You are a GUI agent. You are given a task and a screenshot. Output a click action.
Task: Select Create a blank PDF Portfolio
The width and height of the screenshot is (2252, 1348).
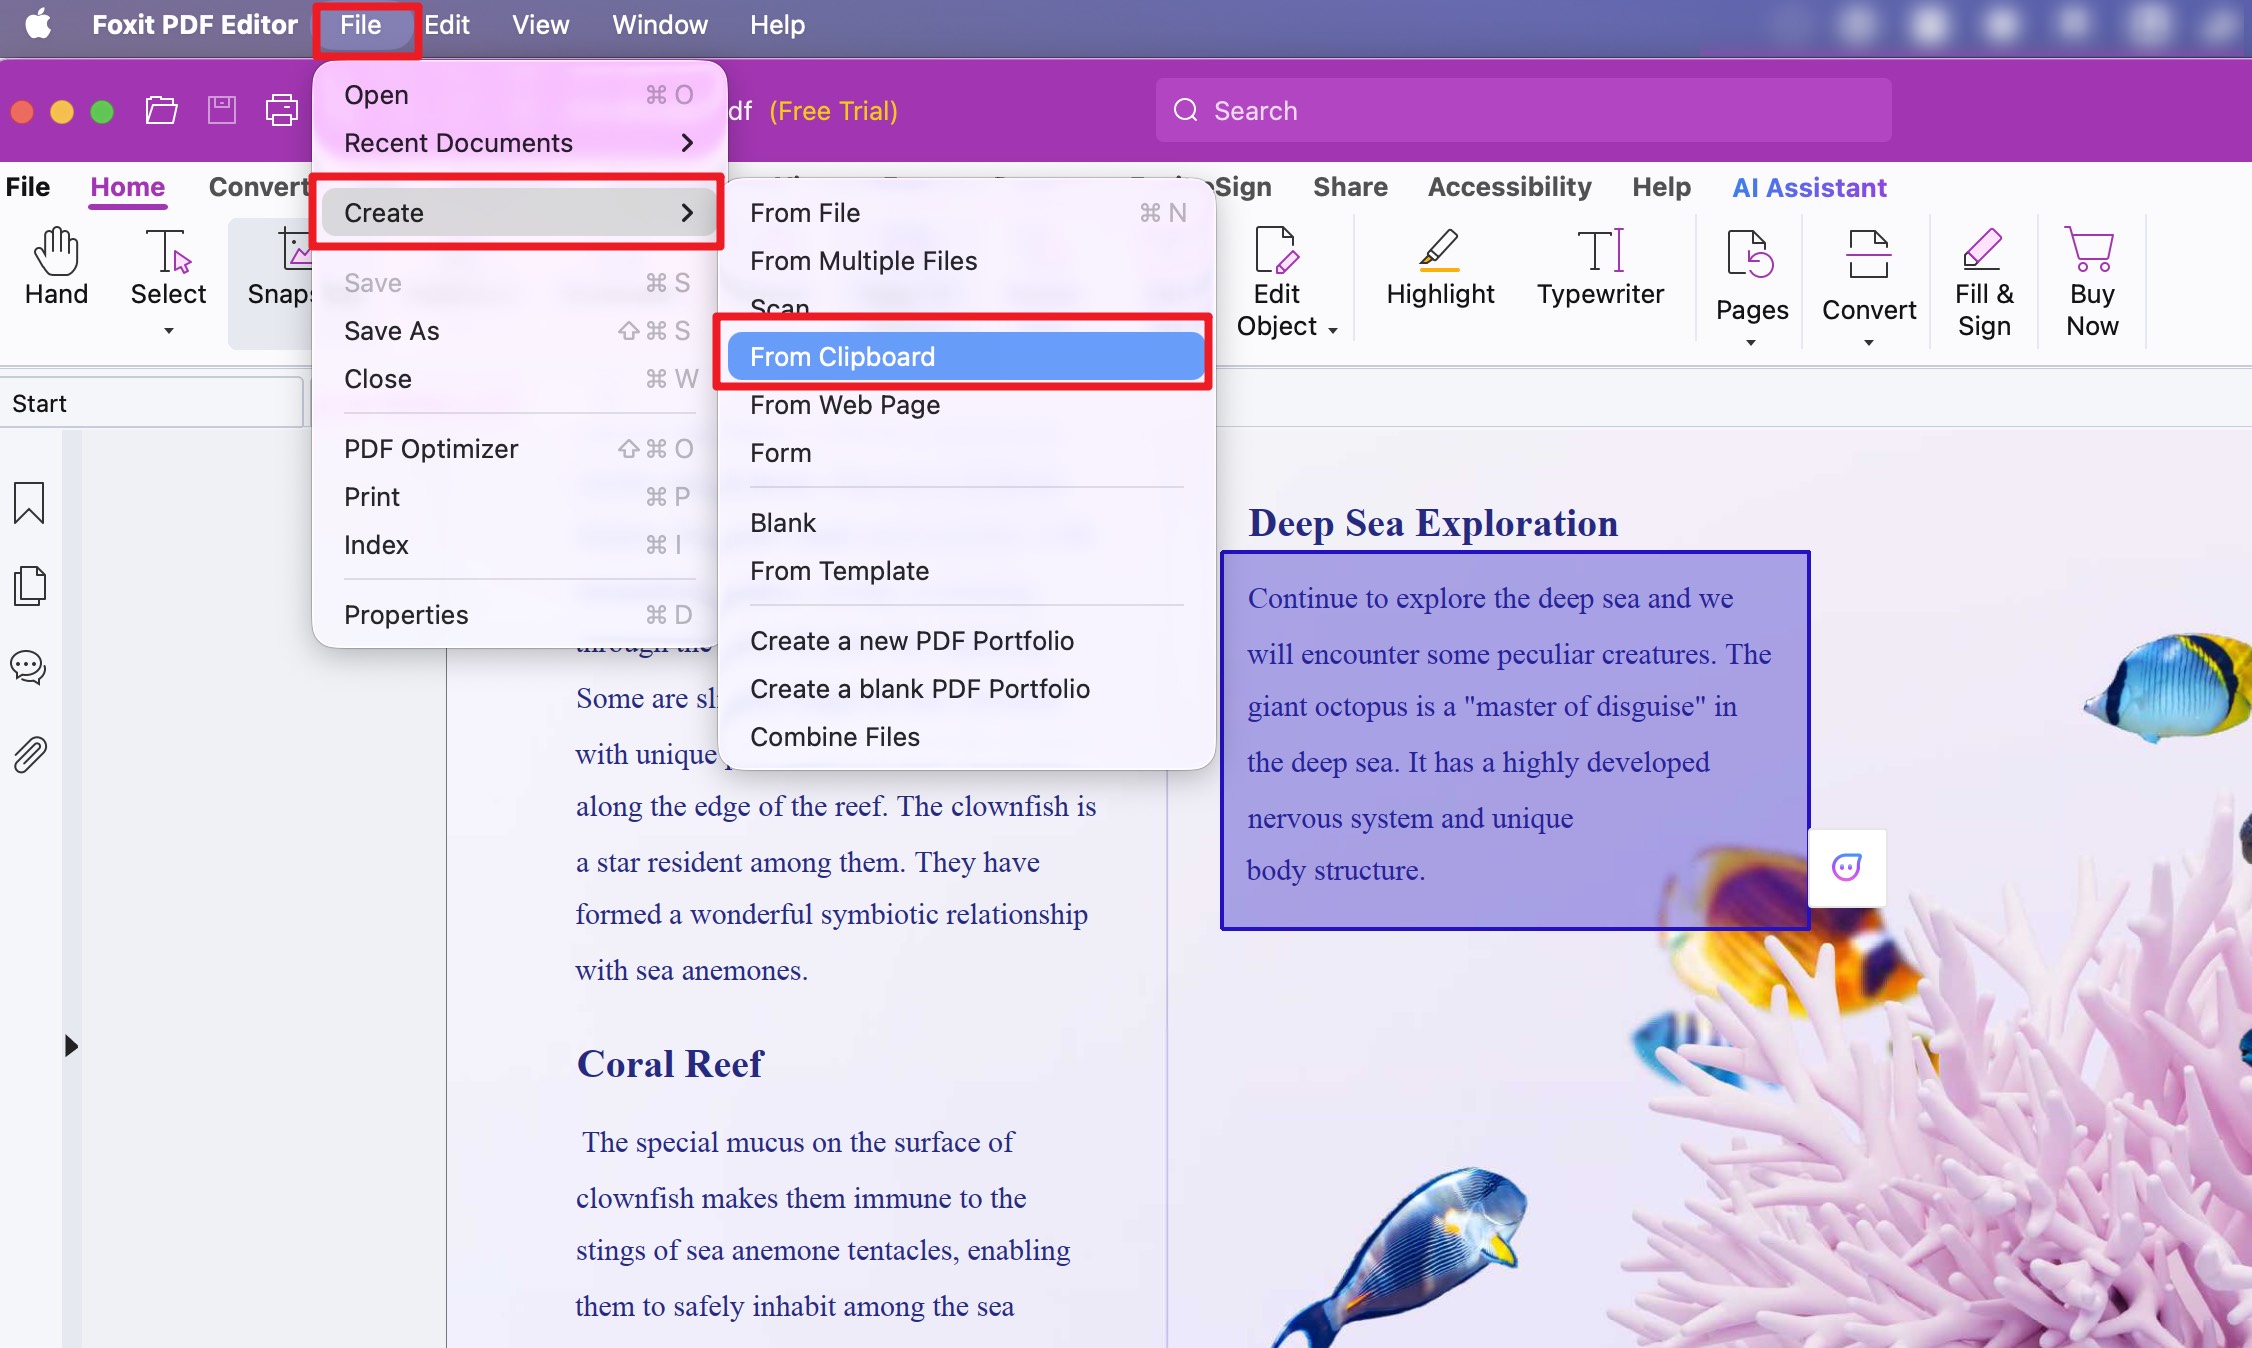click(x=966, y=689)
